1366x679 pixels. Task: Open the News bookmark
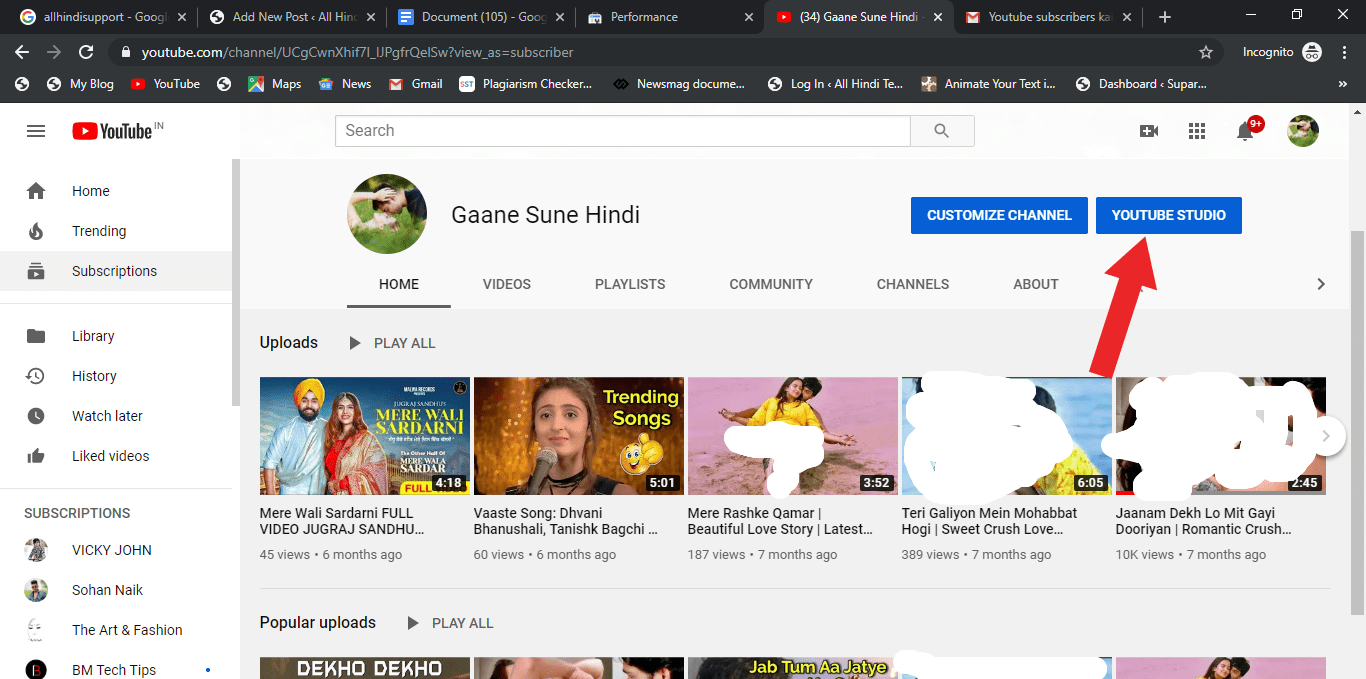[345, 84]
